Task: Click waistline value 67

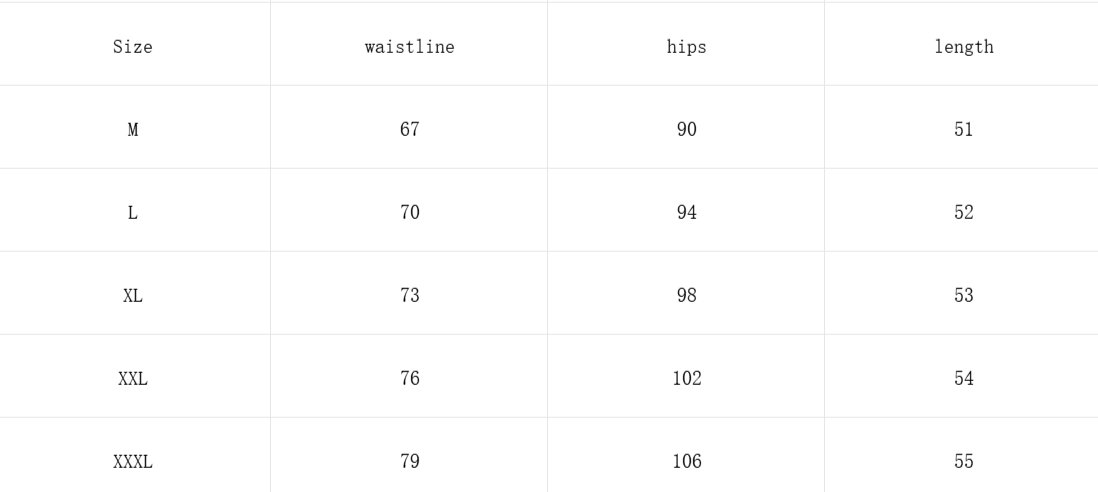Action: coord(409,130)
